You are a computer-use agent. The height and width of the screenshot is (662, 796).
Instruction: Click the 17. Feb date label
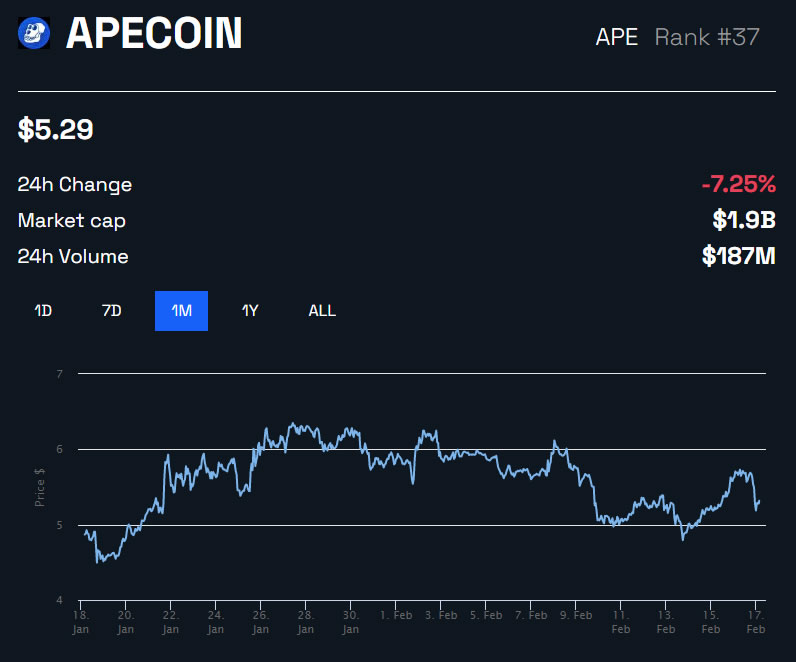coord(756,622)
